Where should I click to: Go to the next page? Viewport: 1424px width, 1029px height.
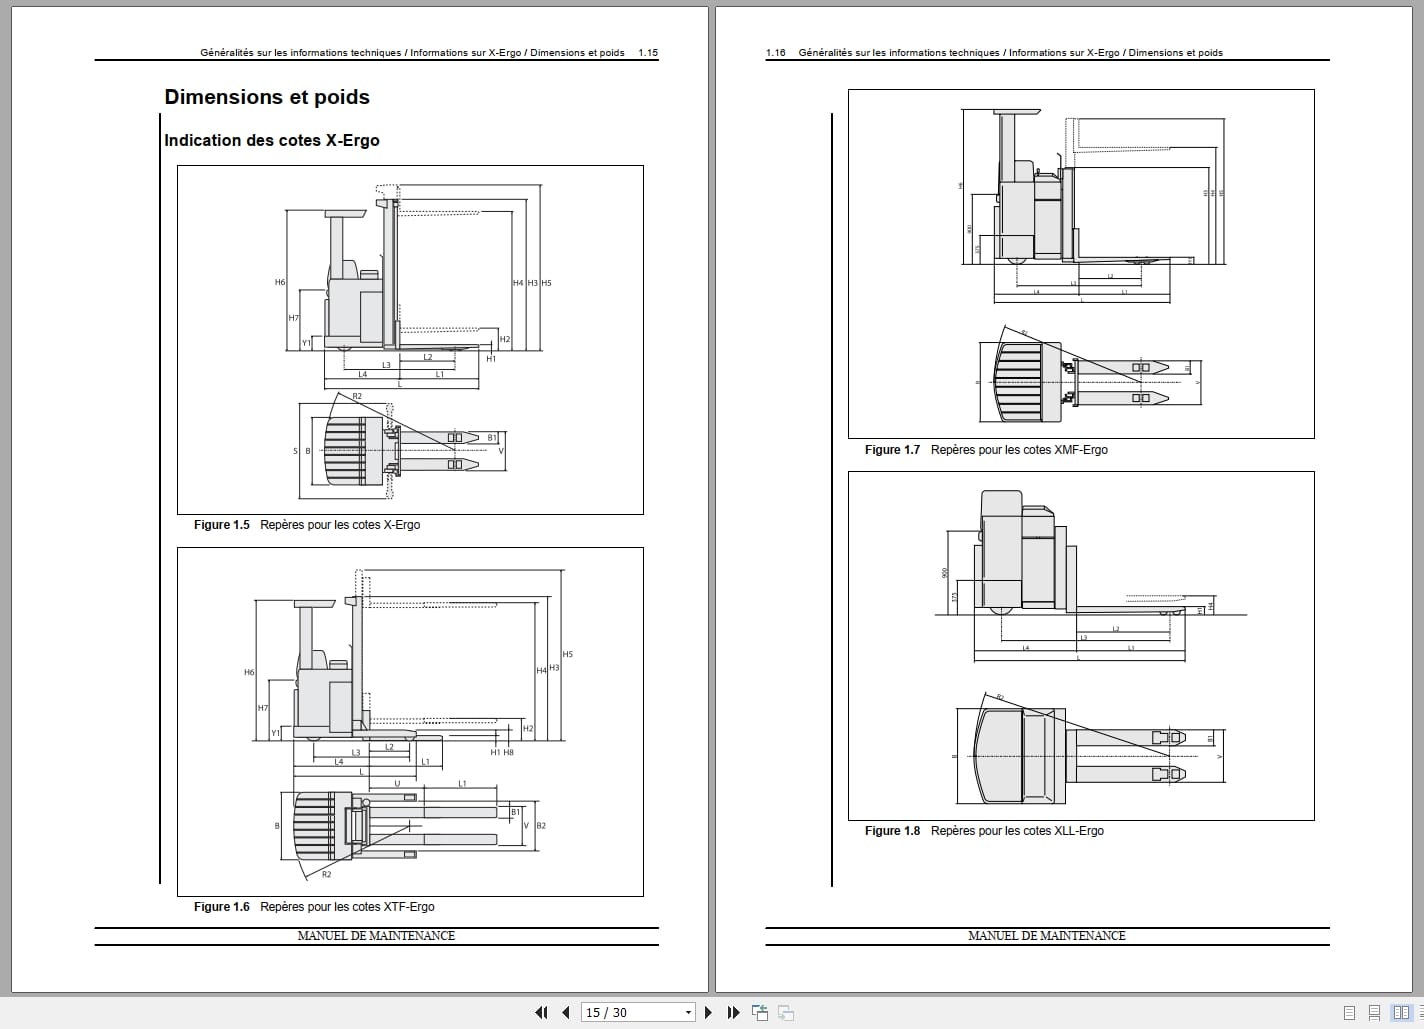point(708,1013)
